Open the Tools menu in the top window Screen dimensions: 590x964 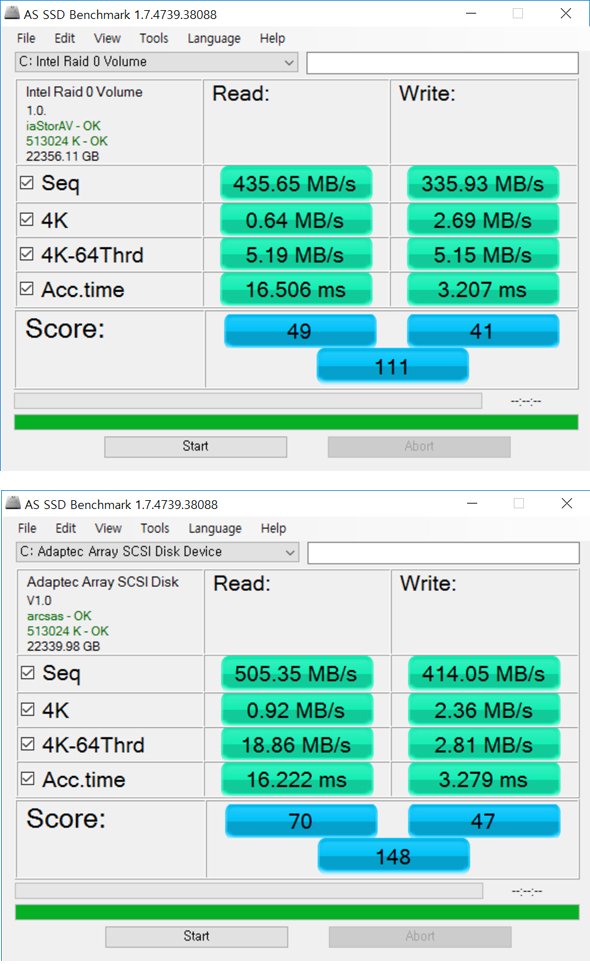pos(154,38)
